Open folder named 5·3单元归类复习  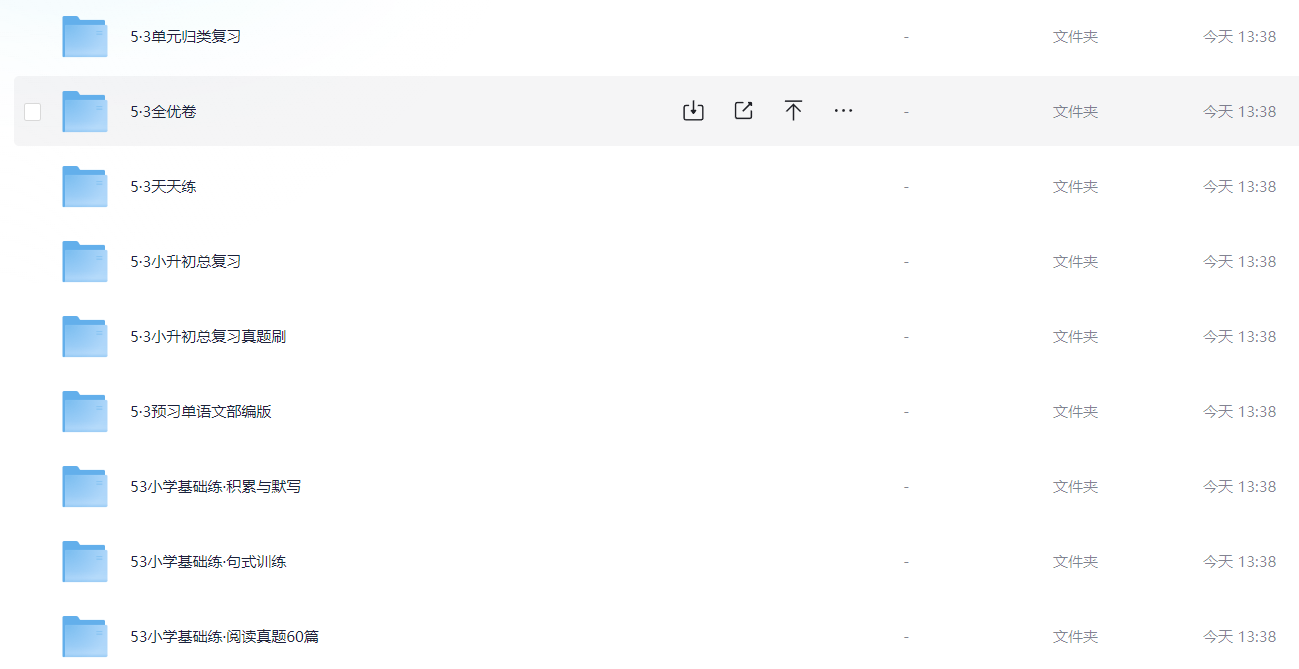pyautogui.click(x=186, y=37)
